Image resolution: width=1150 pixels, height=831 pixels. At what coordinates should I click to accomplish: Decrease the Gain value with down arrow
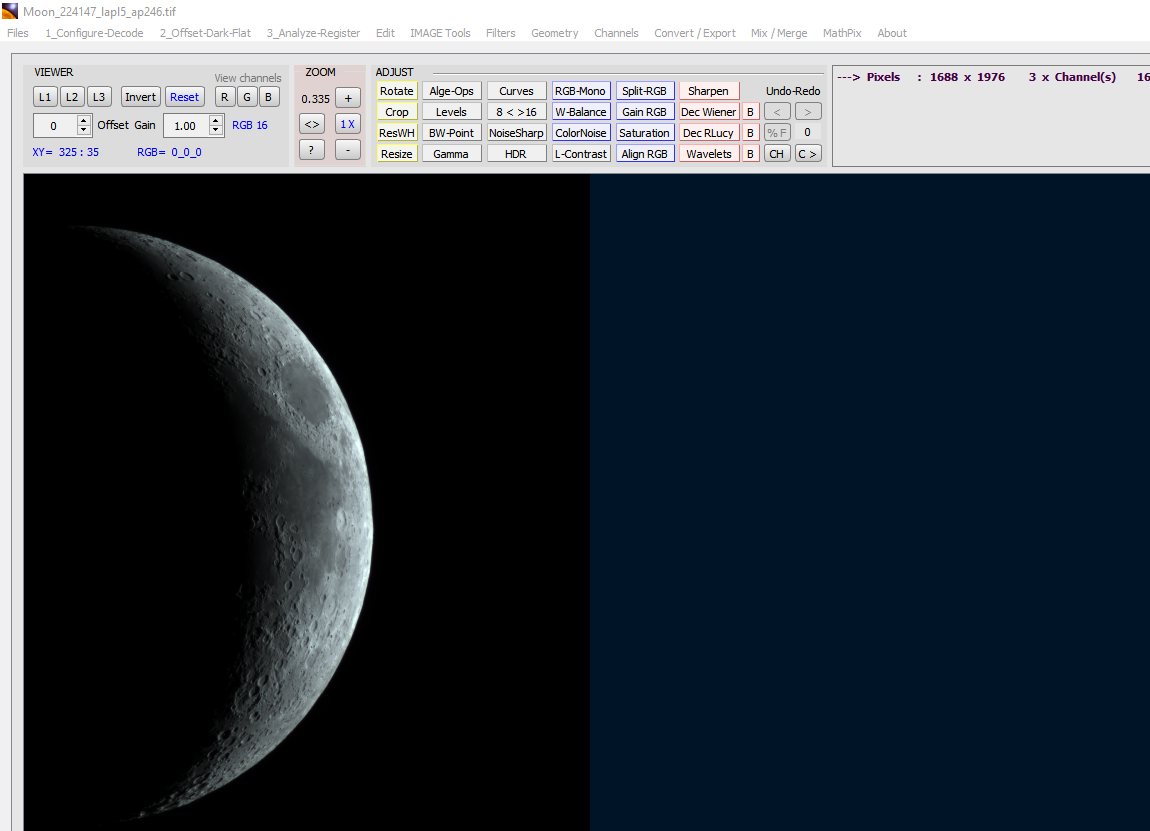[216, 131]
